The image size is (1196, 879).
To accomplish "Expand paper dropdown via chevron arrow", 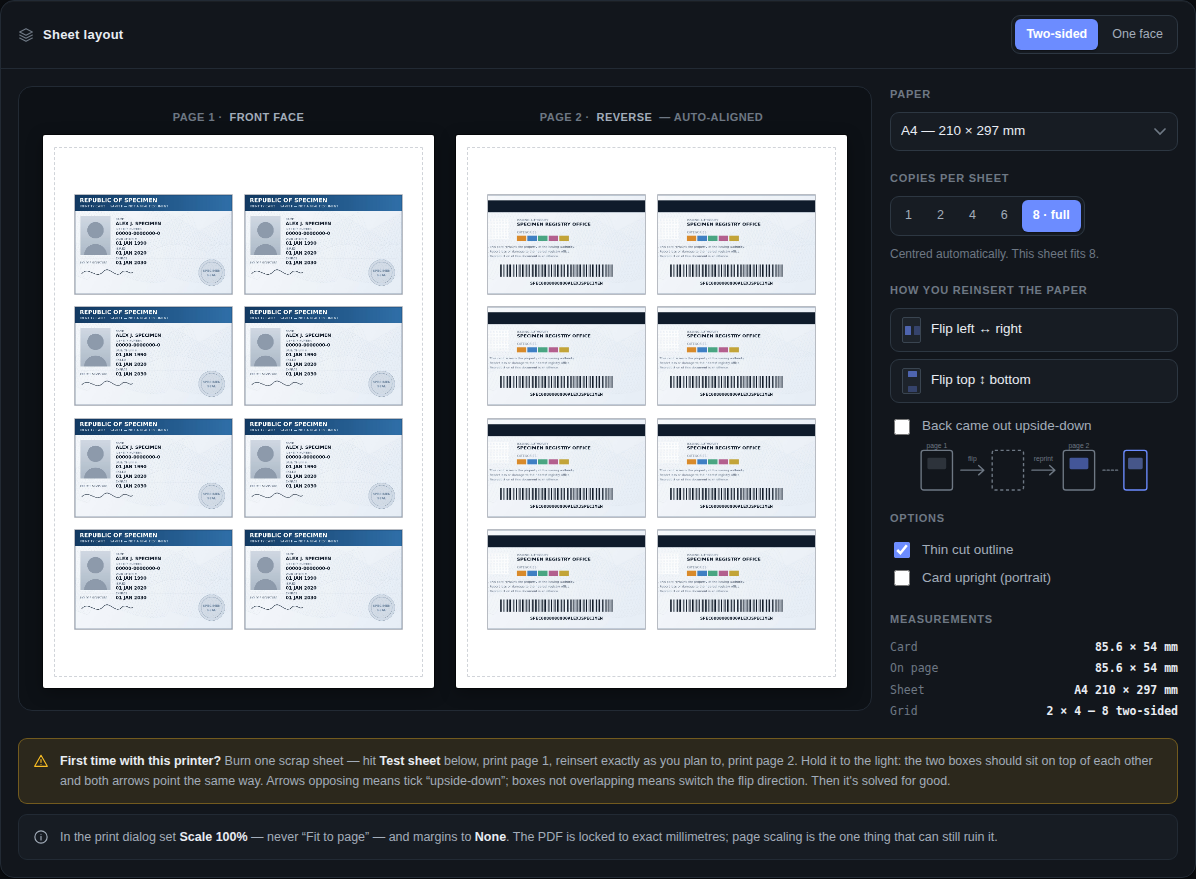I will (1159, 131).
